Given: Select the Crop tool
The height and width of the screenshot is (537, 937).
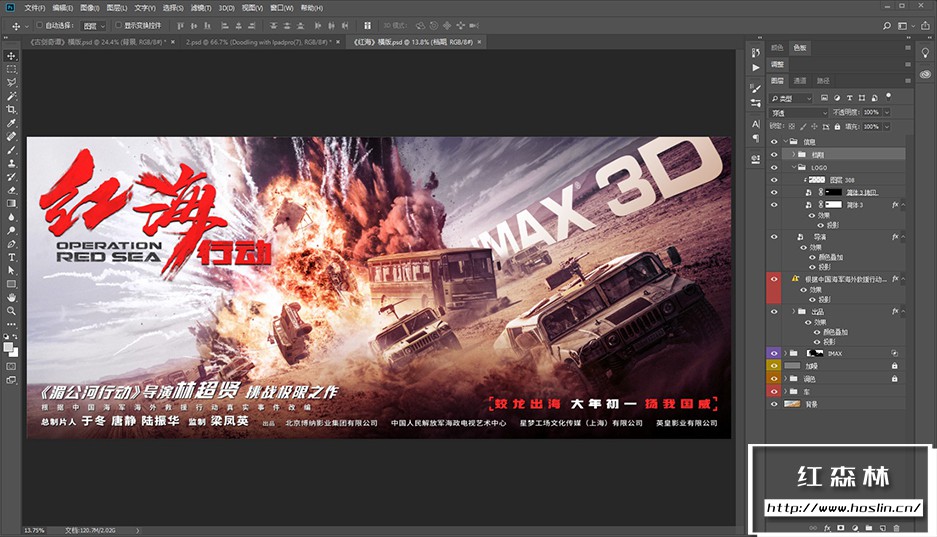Looking at the screenshot, I should coord(11,109).
